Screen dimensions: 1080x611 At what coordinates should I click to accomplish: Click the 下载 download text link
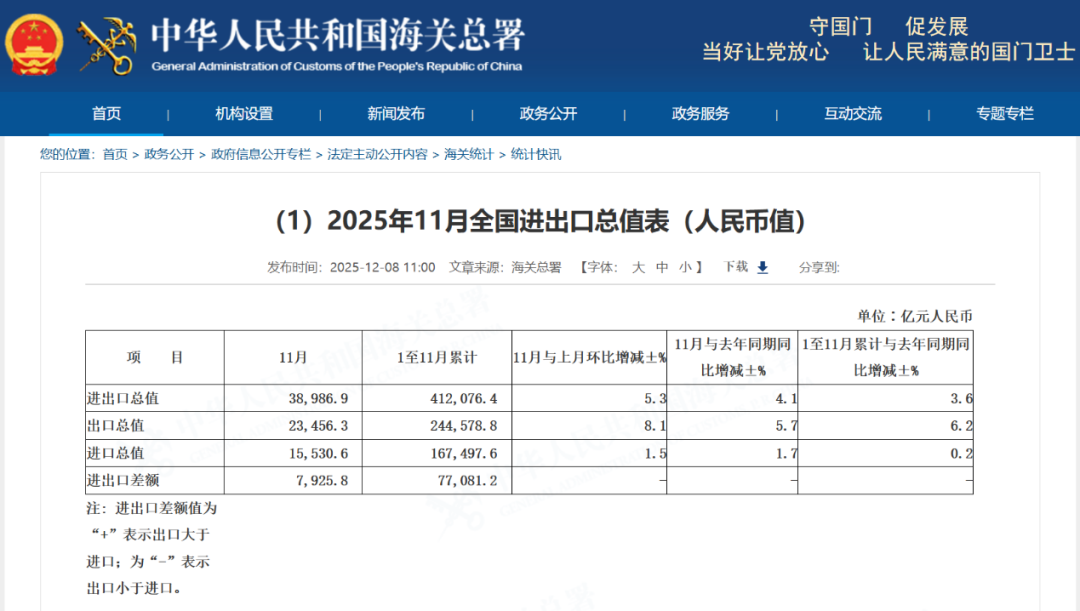pyautogui.click(x=736, y=267)
